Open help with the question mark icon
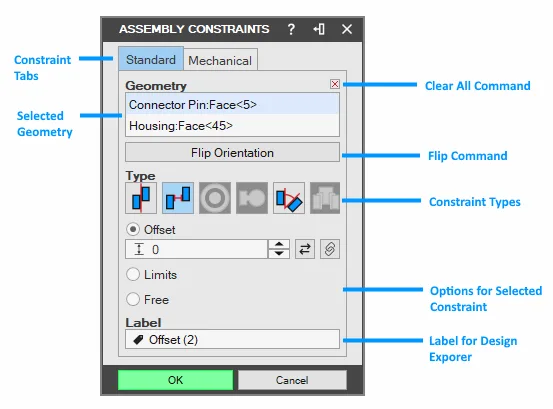 pos(291,29)
